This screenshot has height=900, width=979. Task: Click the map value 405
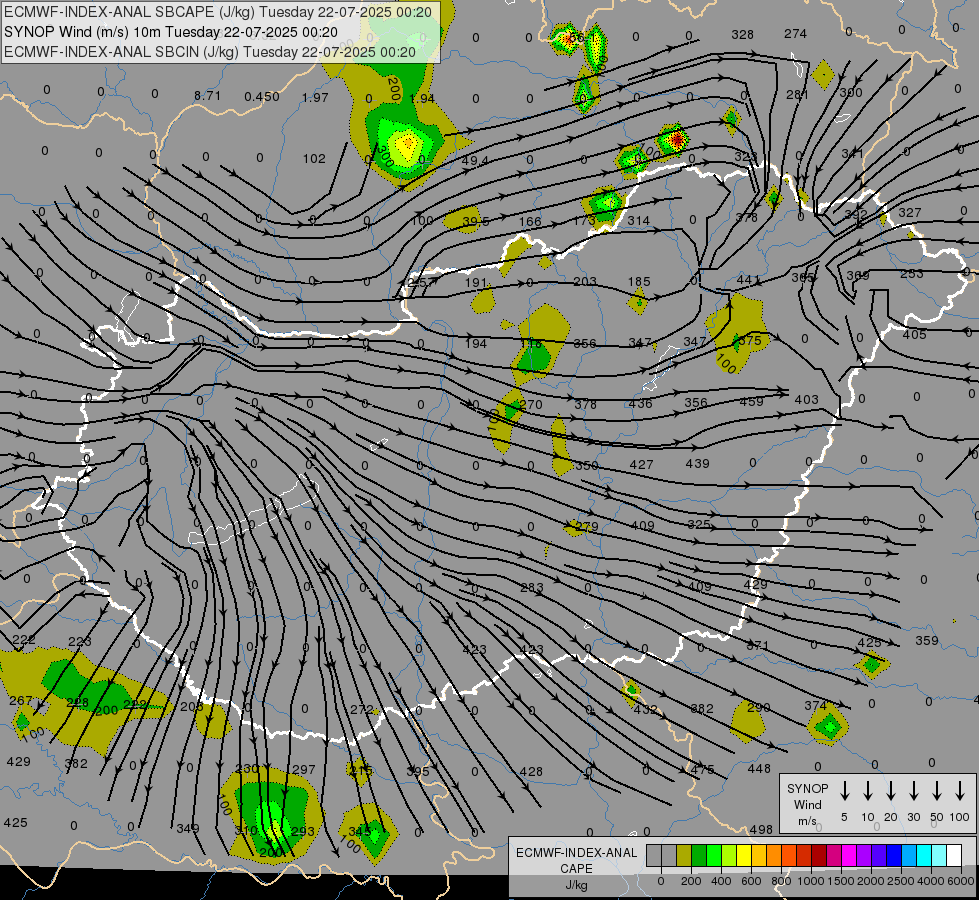(x=915, y=334)
